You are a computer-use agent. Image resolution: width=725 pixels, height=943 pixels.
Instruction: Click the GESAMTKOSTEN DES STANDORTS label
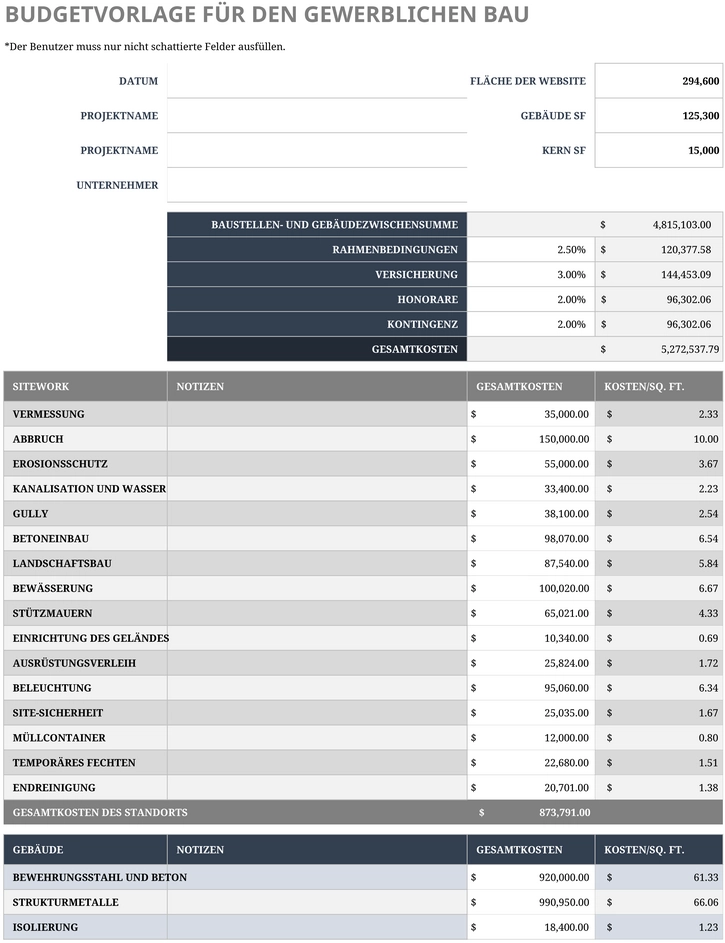pyautogui.click(x=100, y=812)
